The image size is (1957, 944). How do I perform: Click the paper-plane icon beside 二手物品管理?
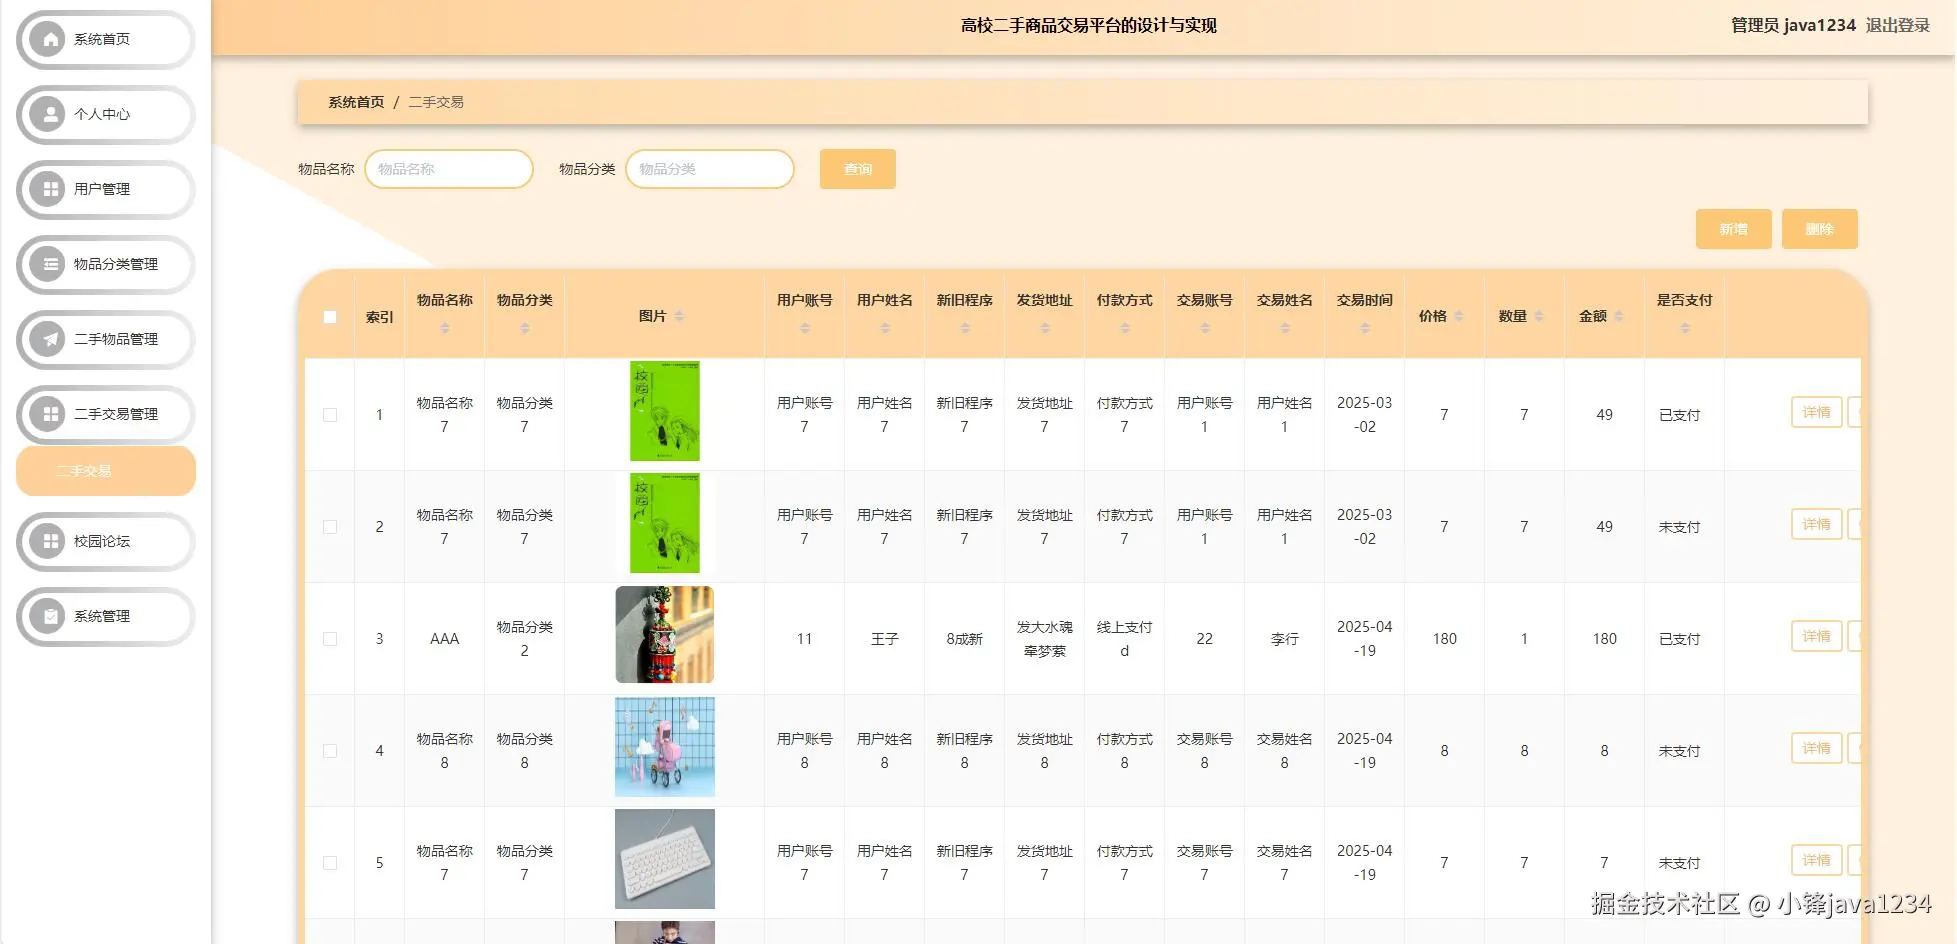(48, 339)
